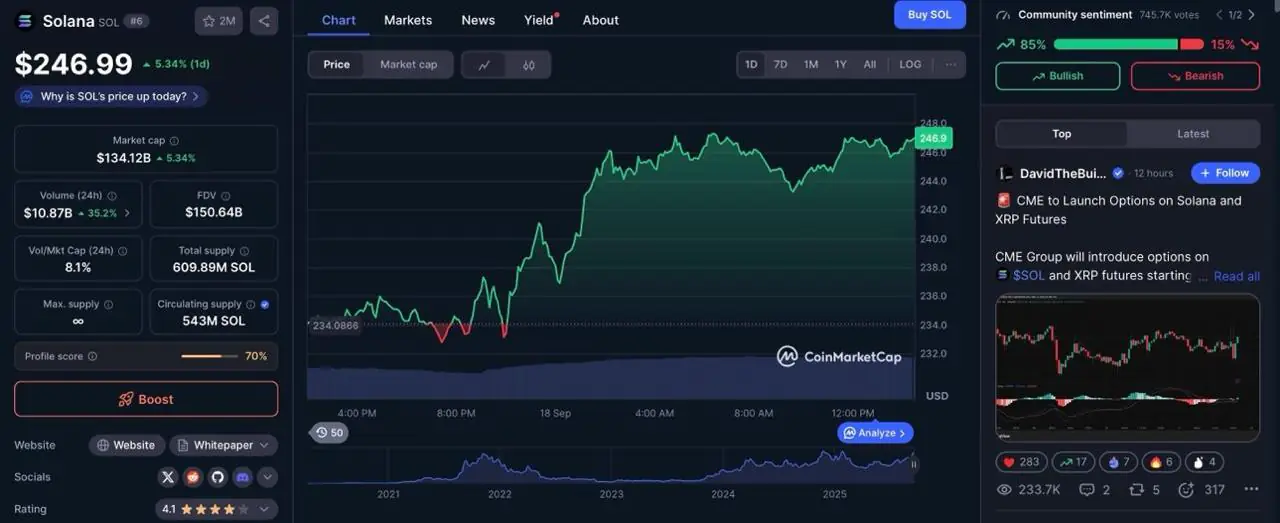
Task: Select 1Y time range
Action: [841, 64]
